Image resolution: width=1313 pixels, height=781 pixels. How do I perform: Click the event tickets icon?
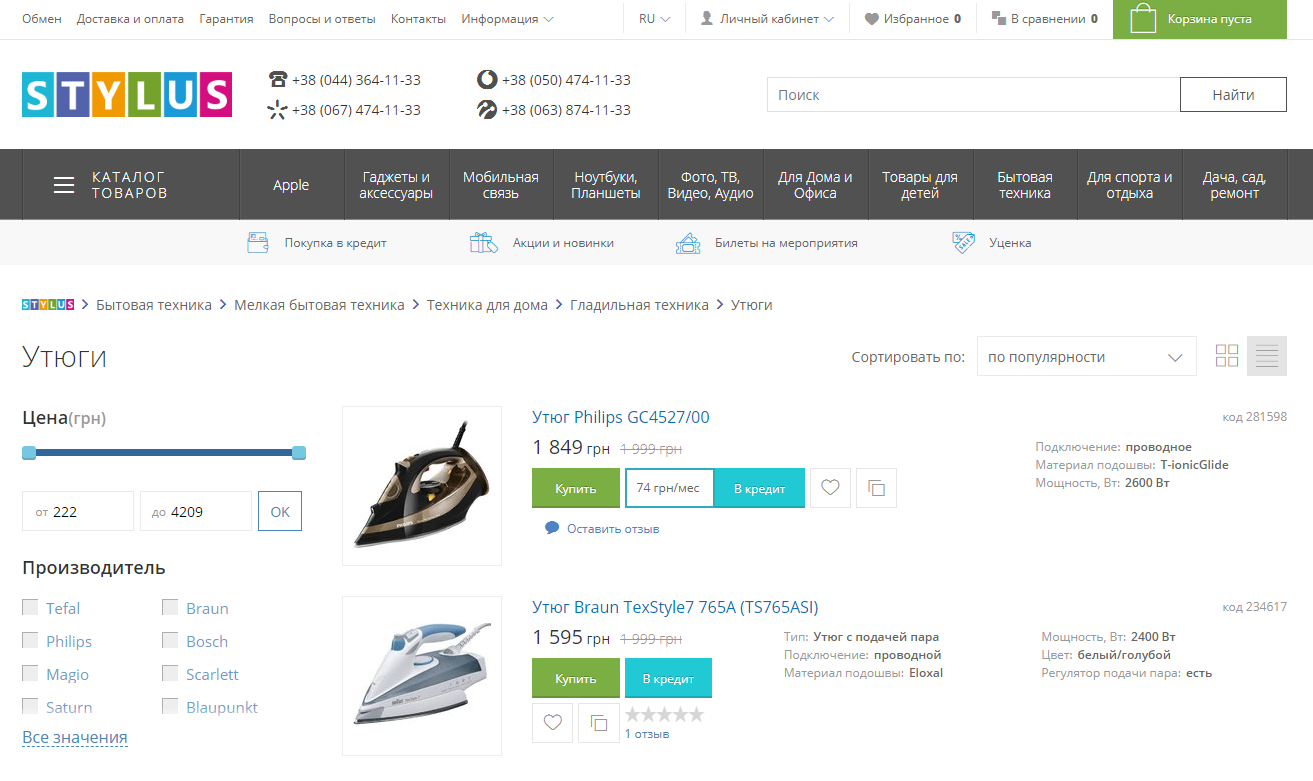pyautogui.click(x=688, y=242)
